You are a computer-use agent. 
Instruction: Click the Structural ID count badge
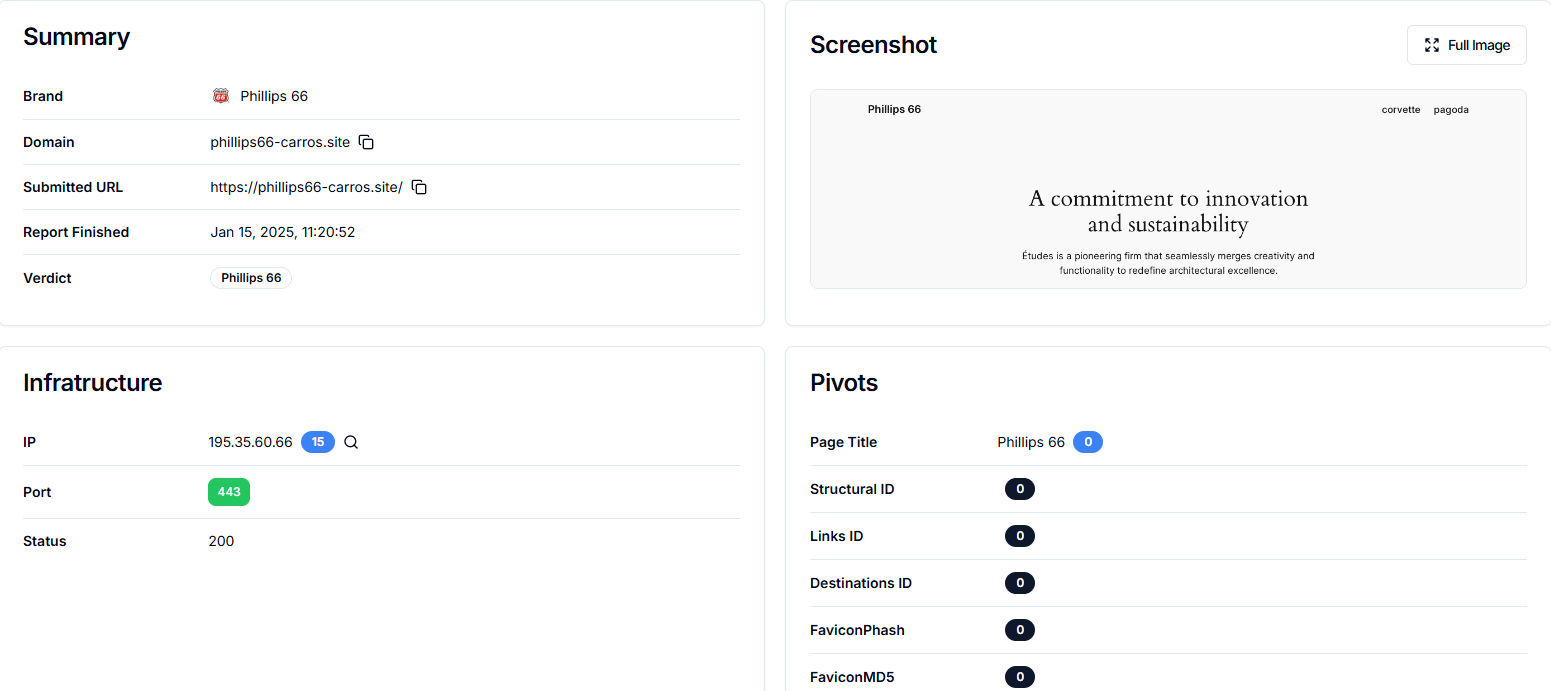click(1020, 489)
